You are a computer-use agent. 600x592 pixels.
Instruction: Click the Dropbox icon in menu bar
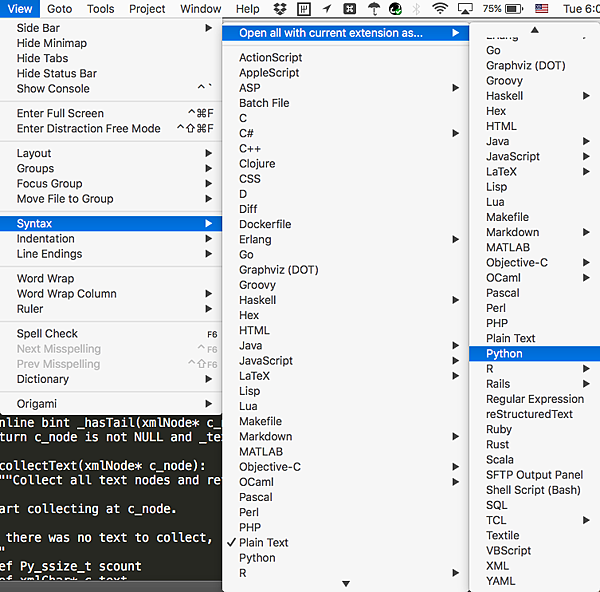click(280, 9)
